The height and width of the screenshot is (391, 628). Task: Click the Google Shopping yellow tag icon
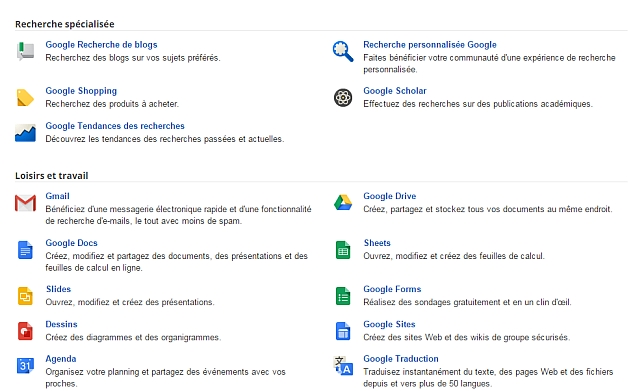25,98
